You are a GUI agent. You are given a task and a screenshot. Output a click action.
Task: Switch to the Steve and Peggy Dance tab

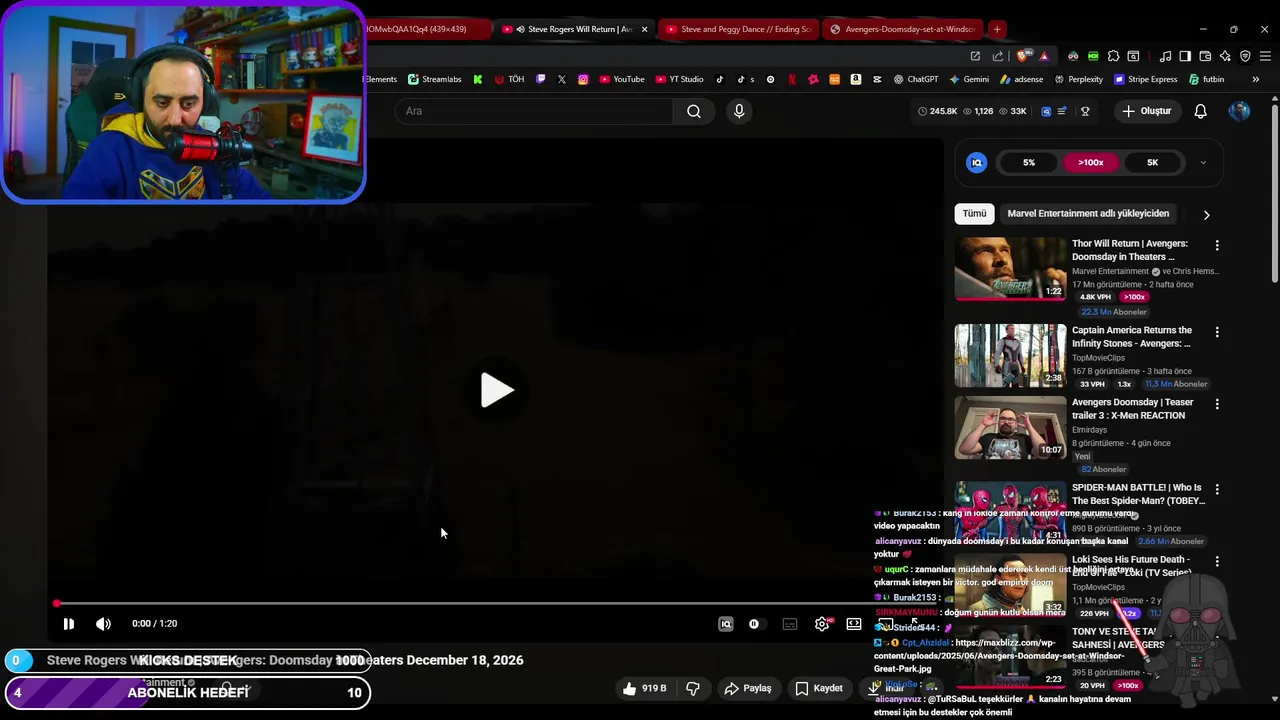tap(738, 29)
